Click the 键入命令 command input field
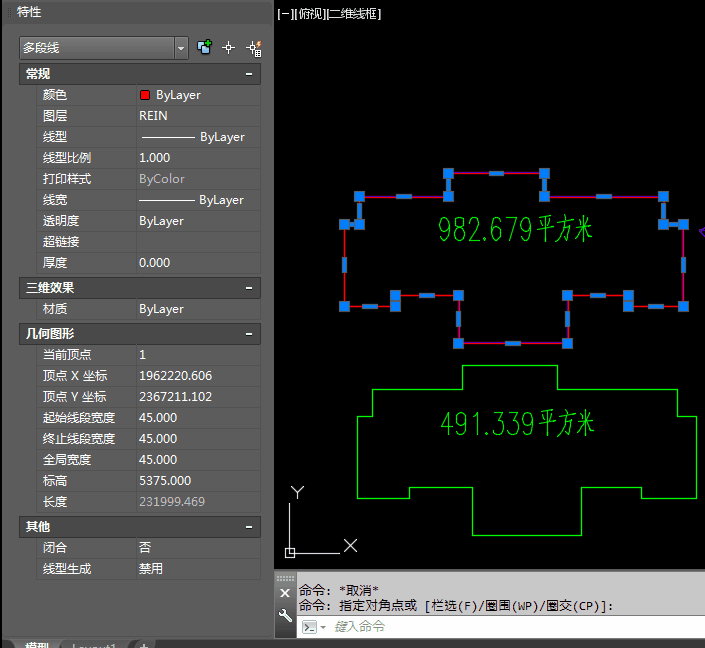This screenshot has height=648, width=705. pyautogui.click(x=500, y=627)
